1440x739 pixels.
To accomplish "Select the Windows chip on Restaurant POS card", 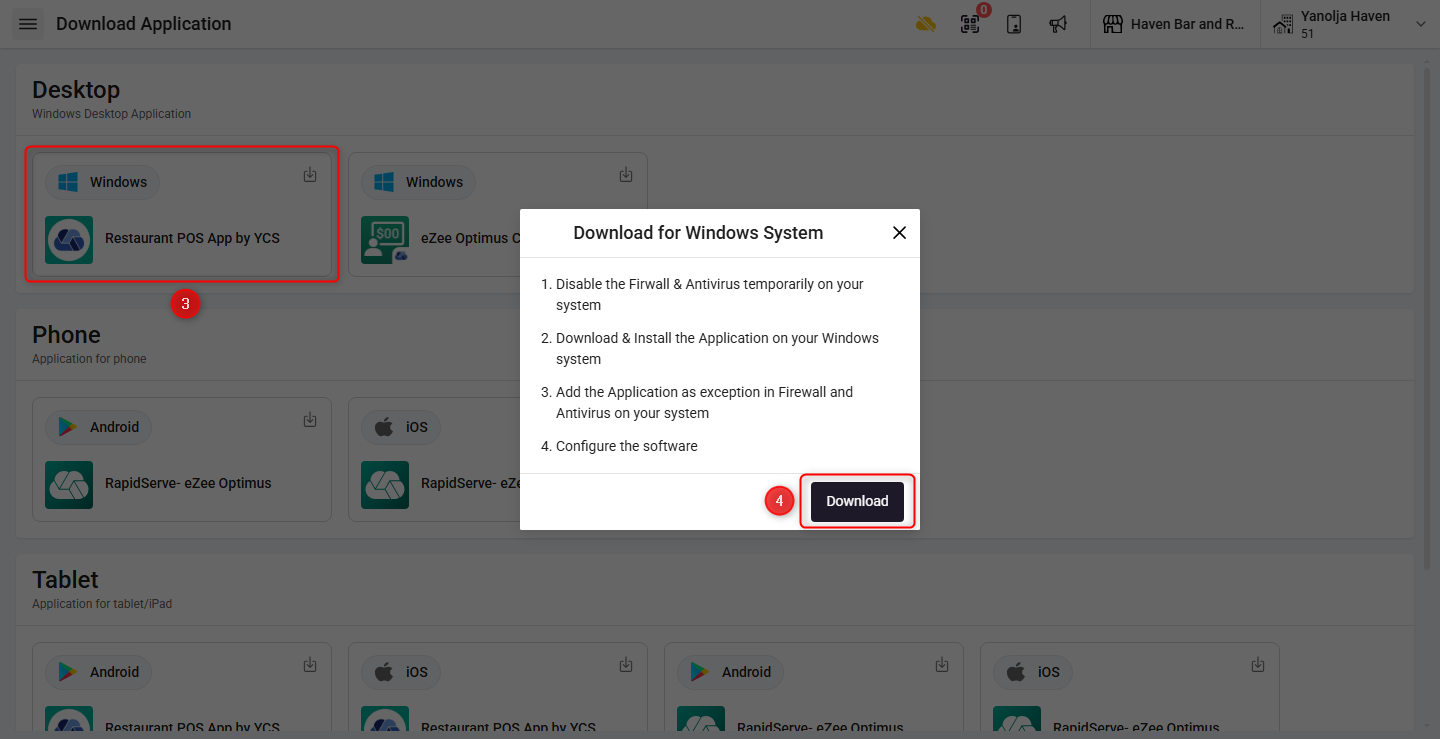I will pos(102,182).
